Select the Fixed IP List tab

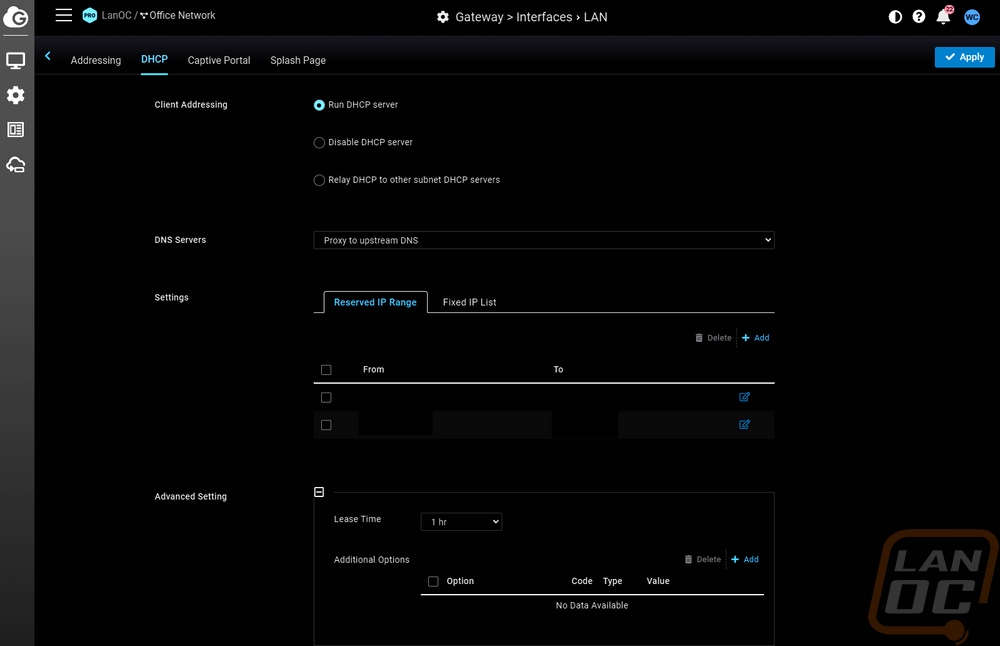click(x=469, y=302)
